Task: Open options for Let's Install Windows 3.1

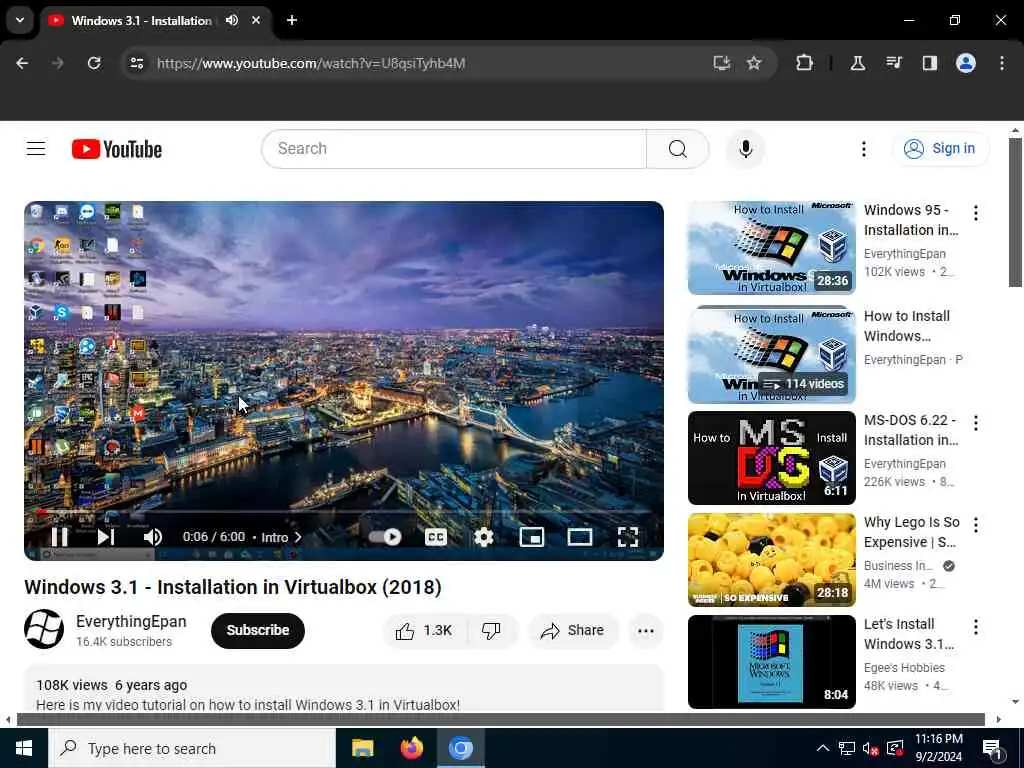Action: coord(976,627)
